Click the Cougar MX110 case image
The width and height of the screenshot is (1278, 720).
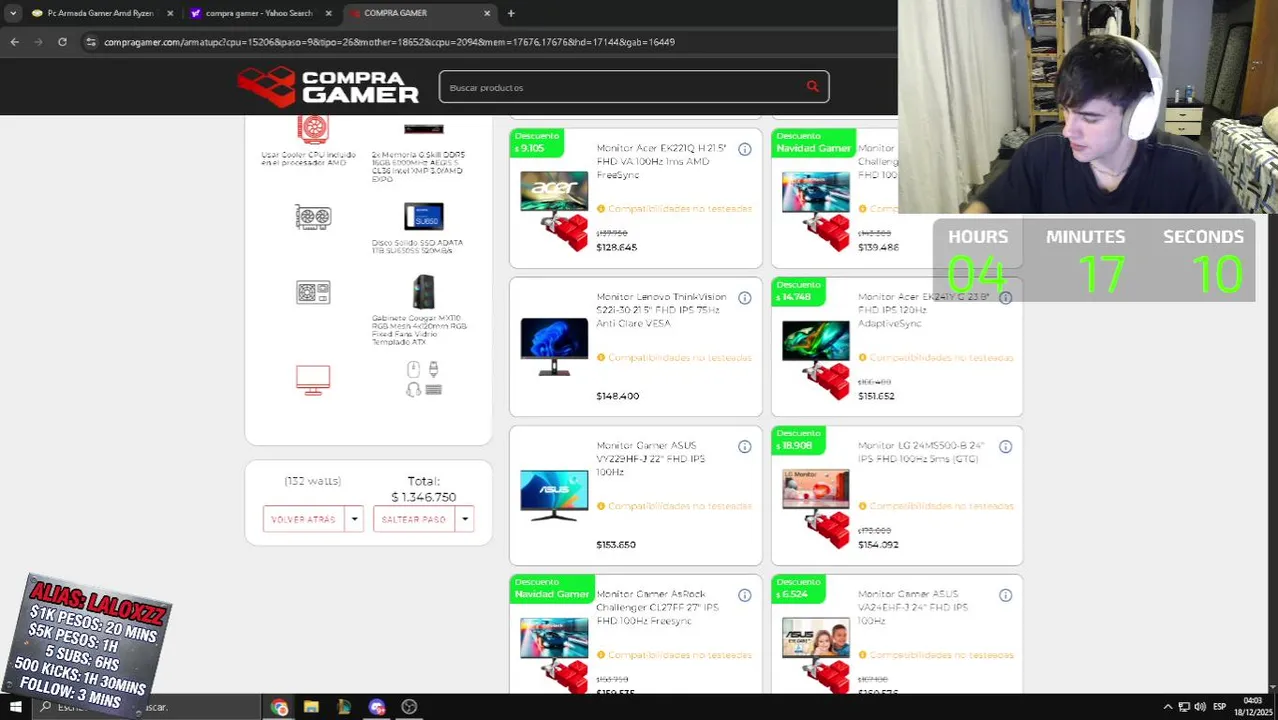click(x=424, y=292)
